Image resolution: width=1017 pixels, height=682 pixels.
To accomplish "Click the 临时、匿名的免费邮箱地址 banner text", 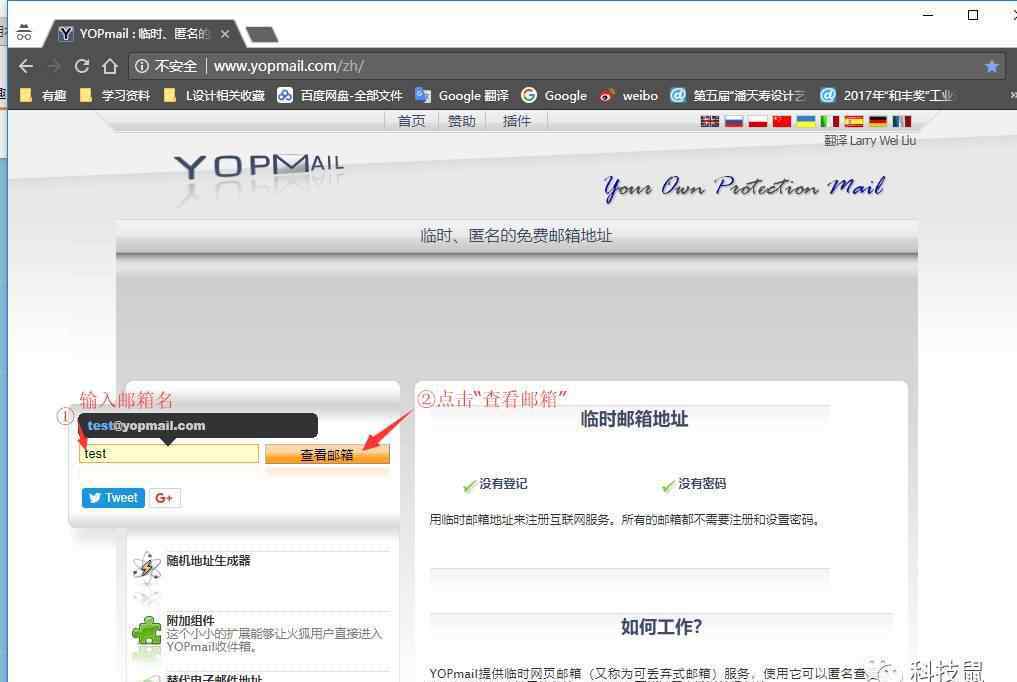I will coord(516,235).
